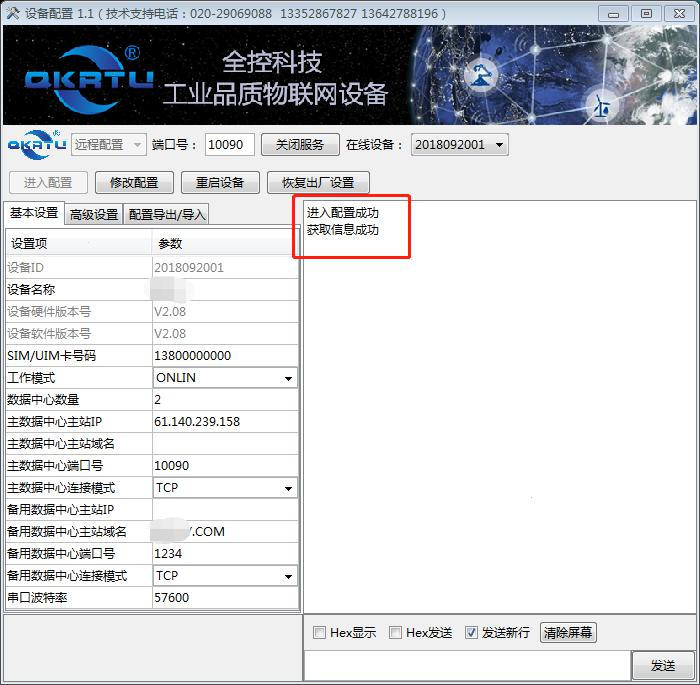Switch to the 基本设置 tab

tap(34, 213)
